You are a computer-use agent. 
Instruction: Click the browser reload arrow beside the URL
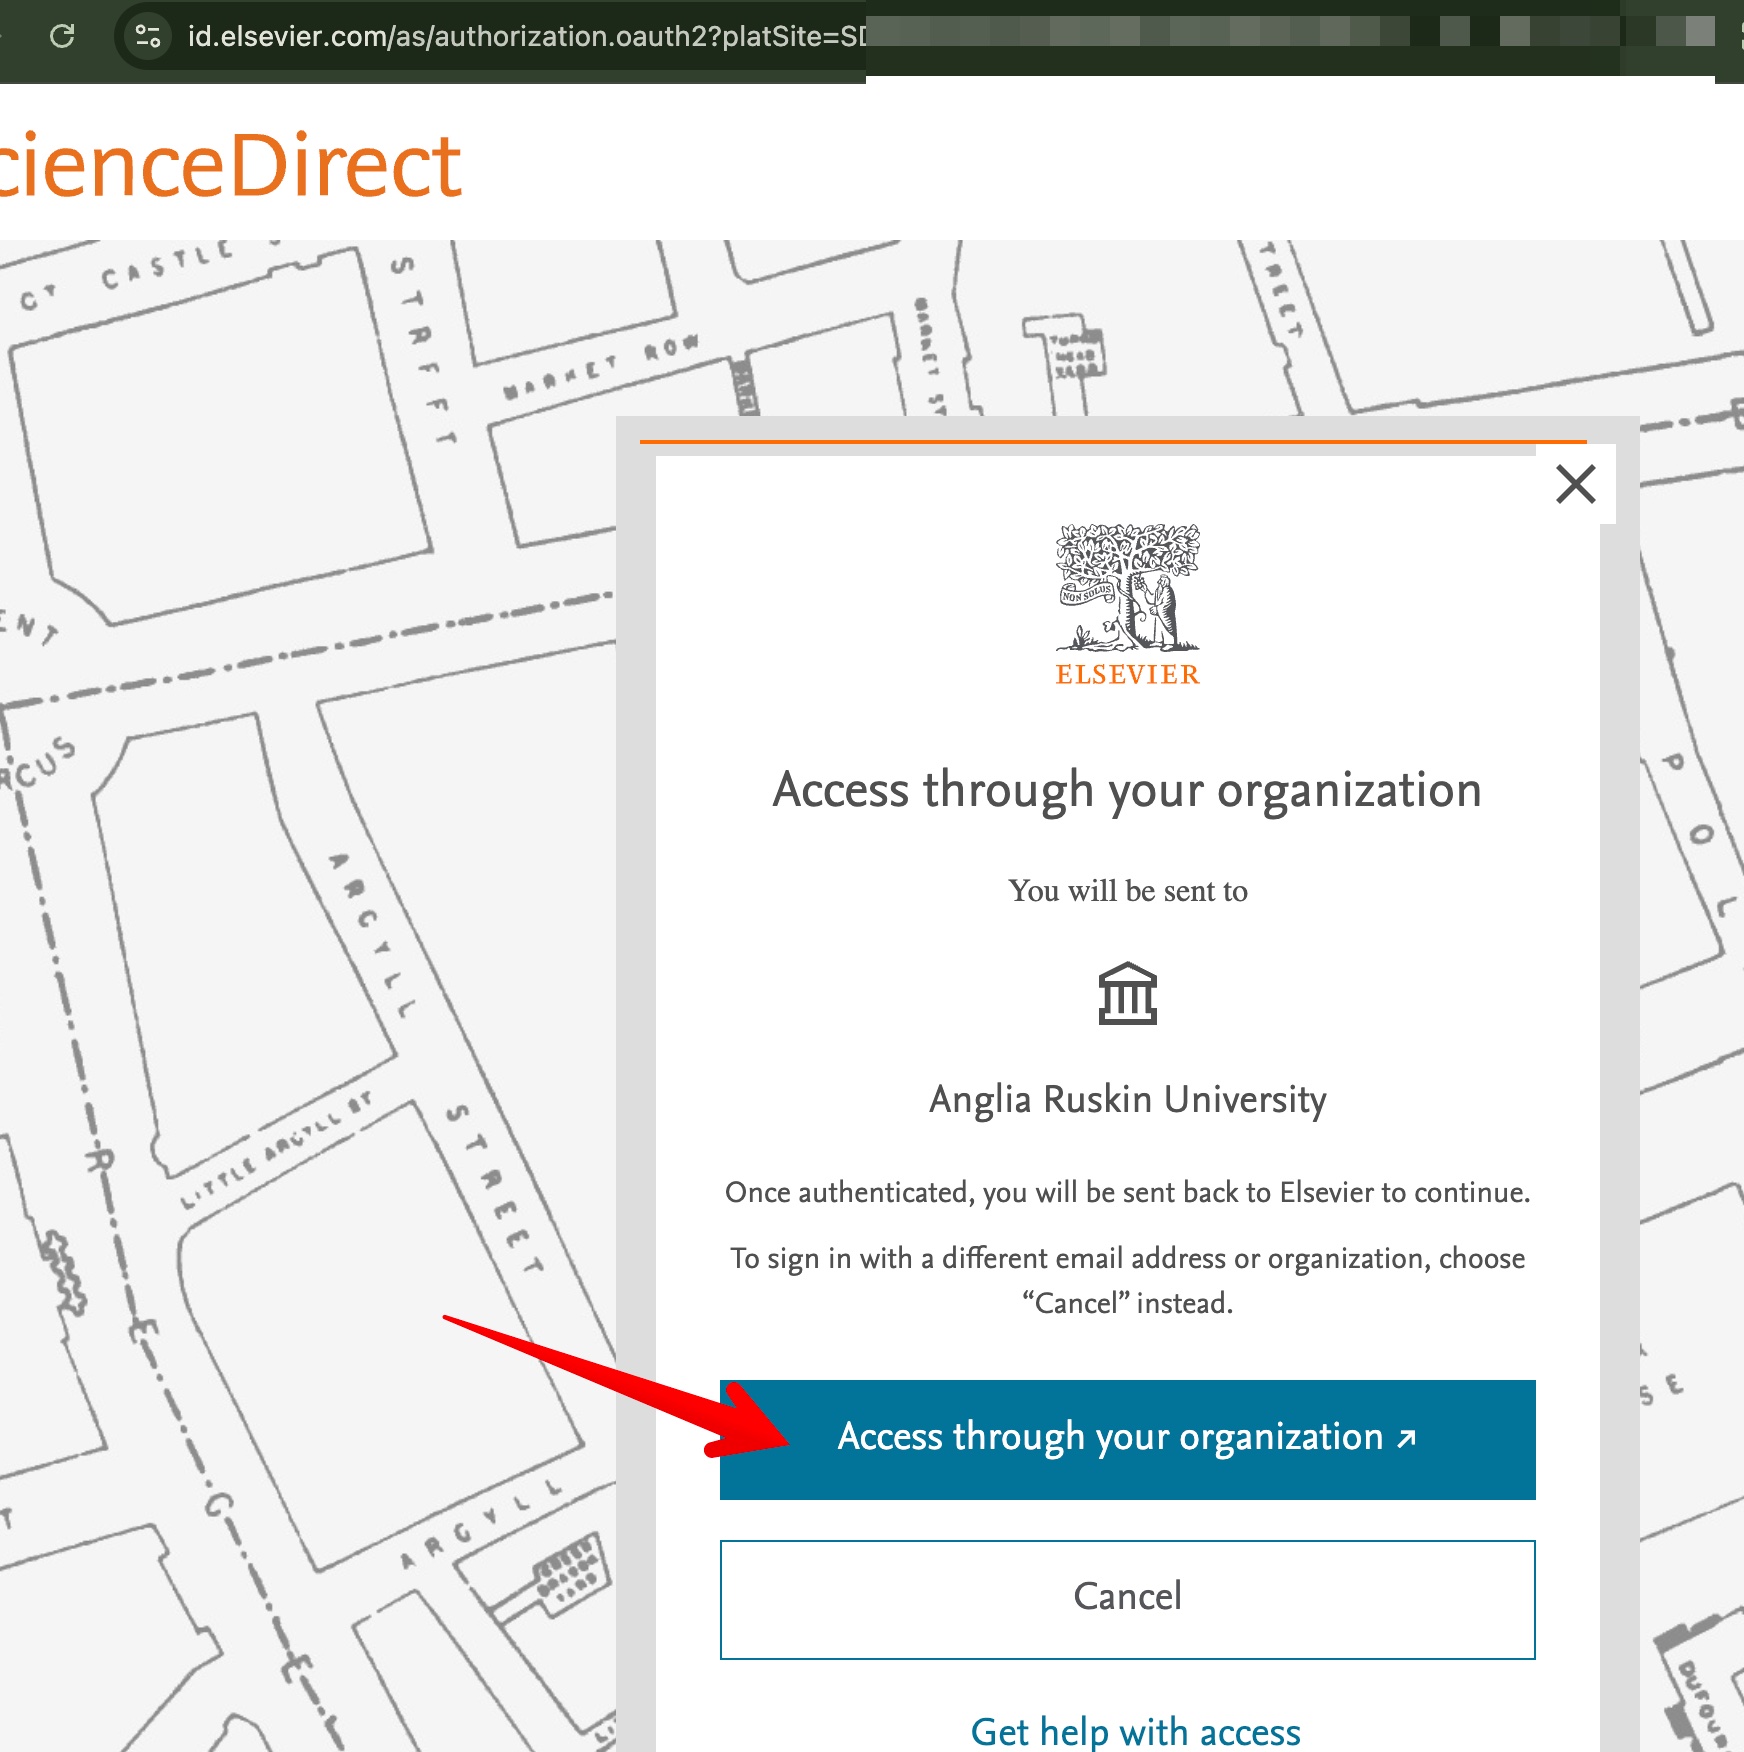(x=63, y=33)
